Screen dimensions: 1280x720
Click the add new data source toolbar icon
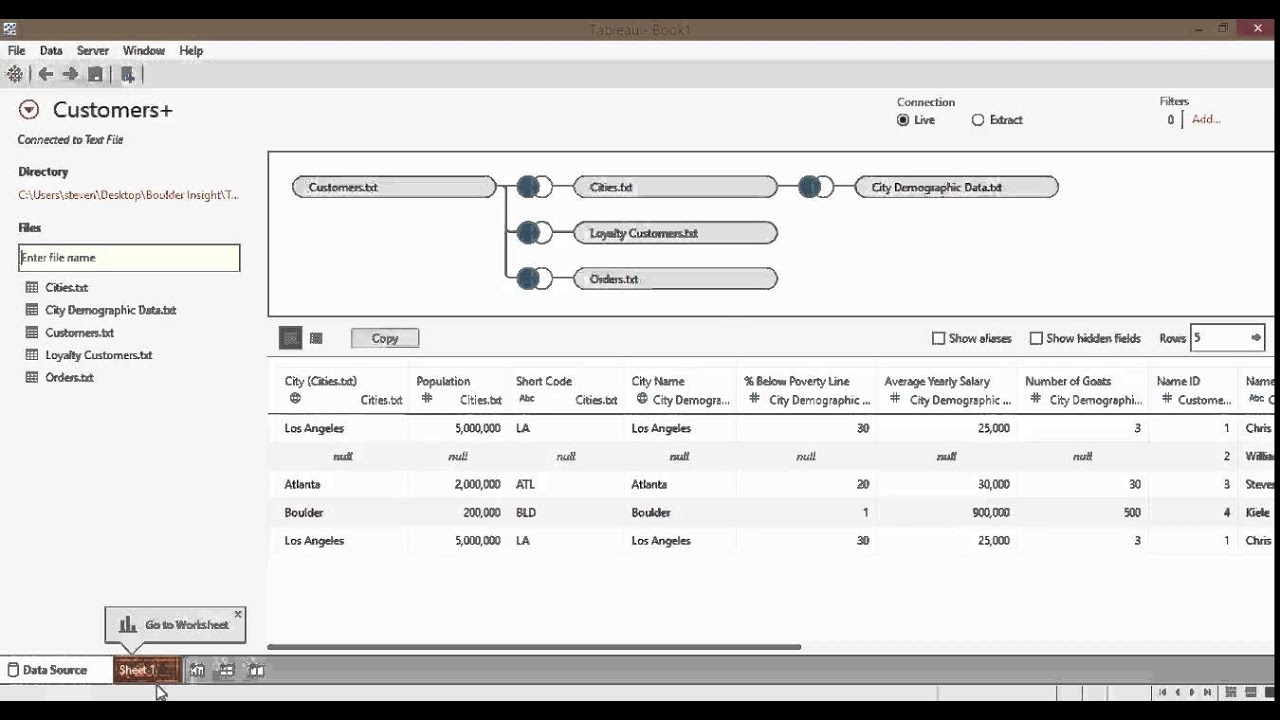[127, 74]
